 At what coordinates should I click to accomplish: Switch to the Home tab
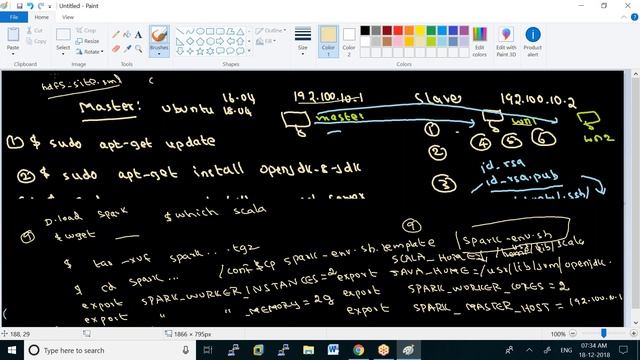click(x=42, y=17)
